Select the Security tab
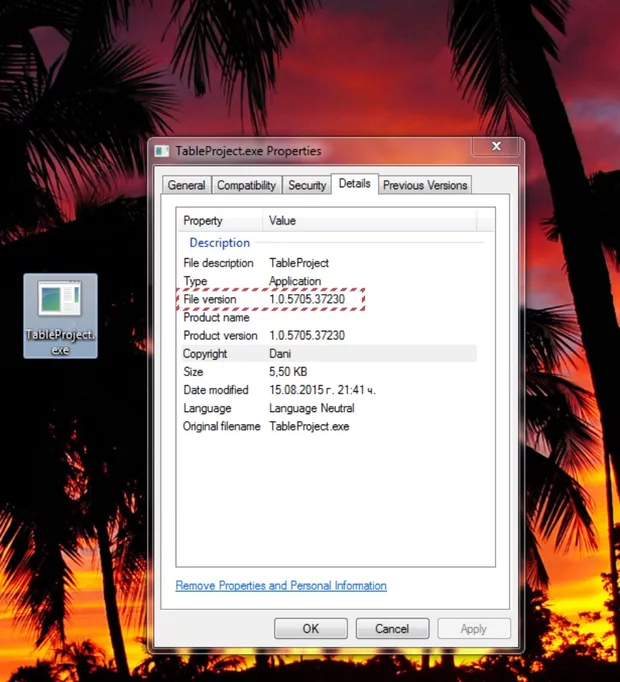 tap(307, 185)
